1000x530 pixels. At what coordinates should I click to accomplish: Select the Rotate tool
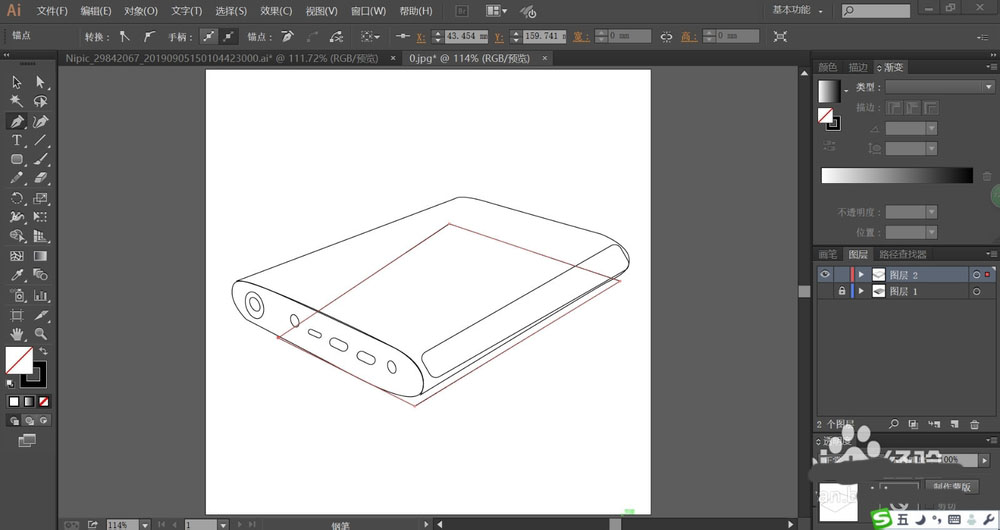coord(17,198)
